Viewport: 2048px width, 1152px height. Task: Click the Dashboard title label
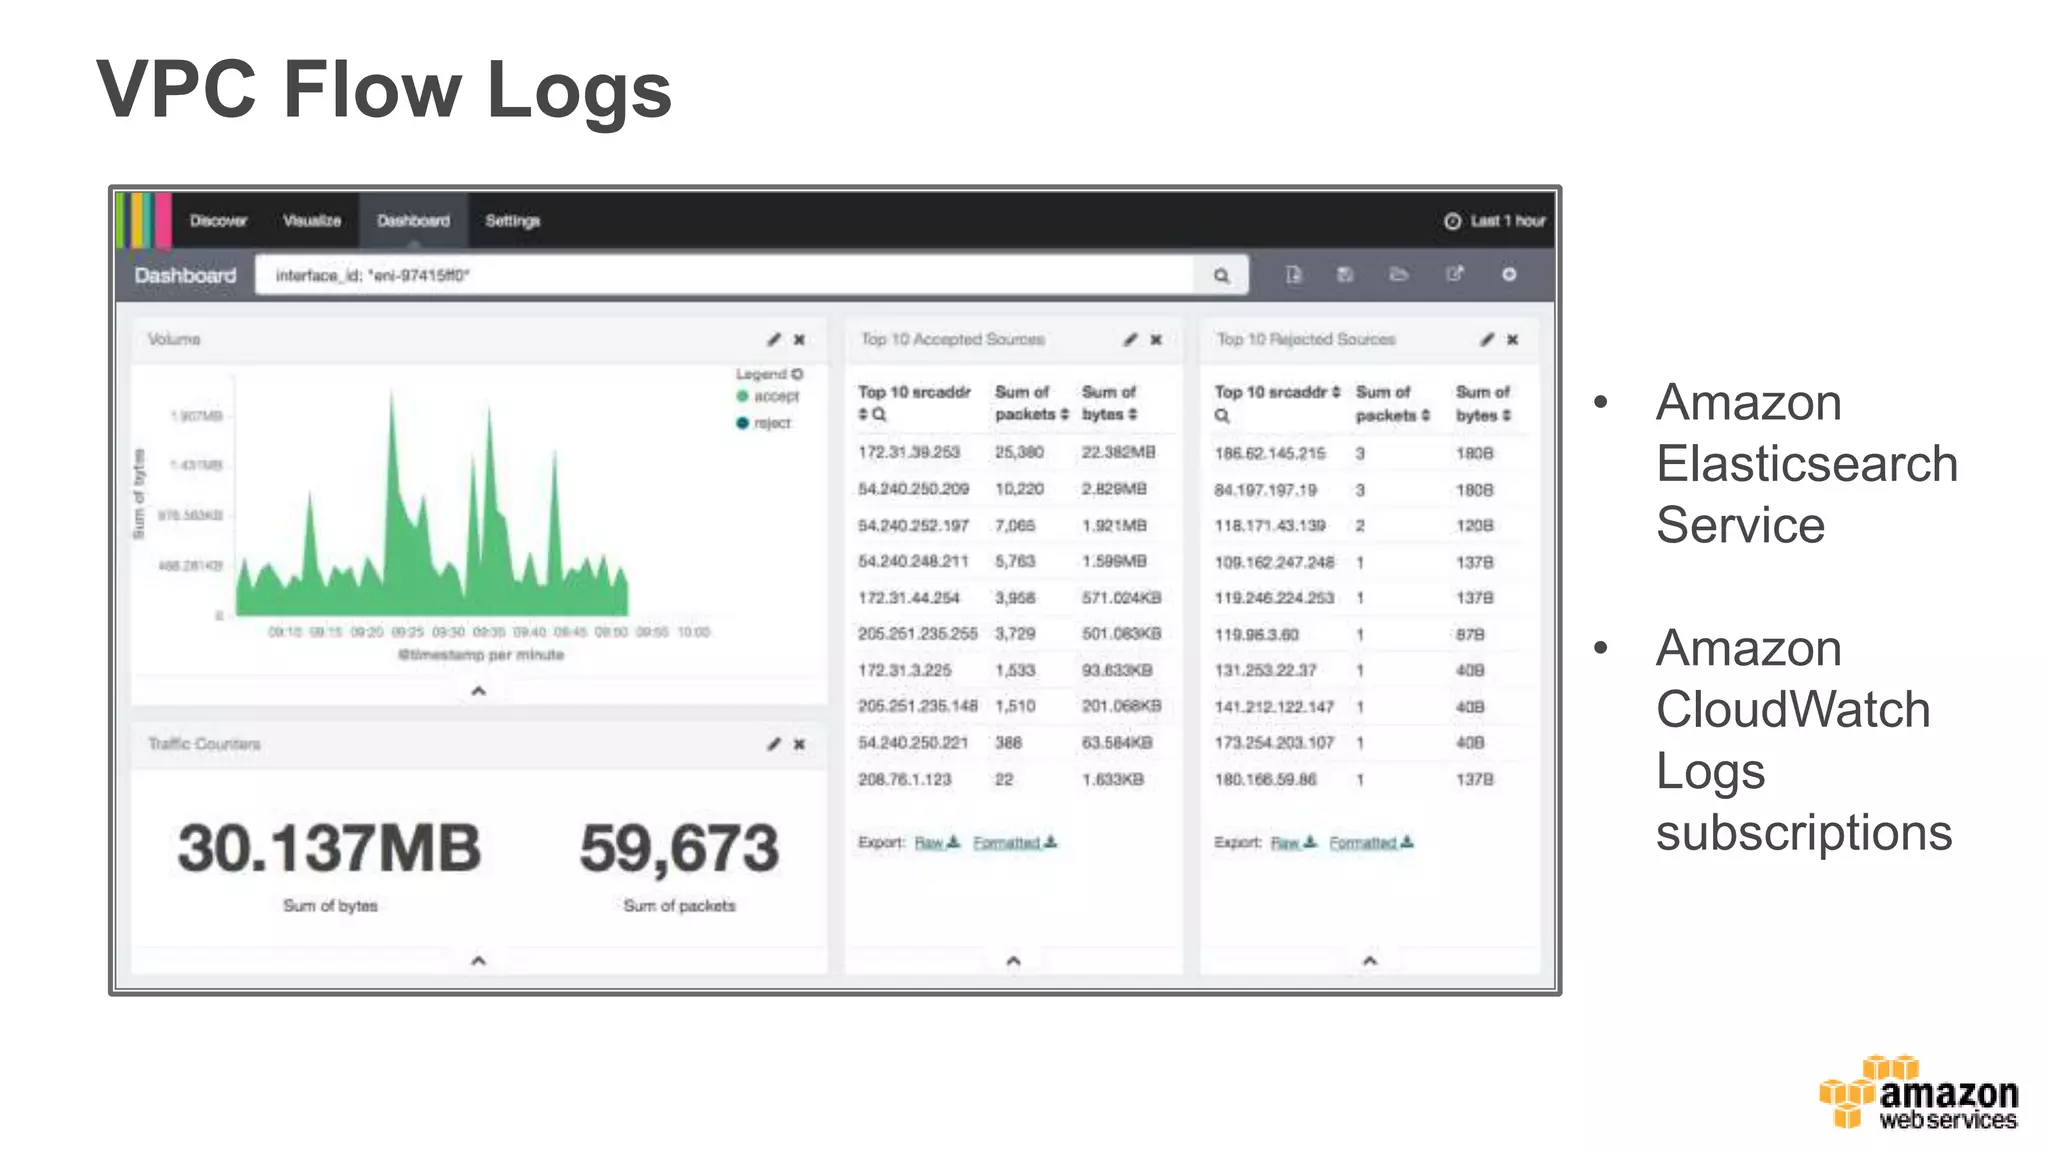[185, 275]
